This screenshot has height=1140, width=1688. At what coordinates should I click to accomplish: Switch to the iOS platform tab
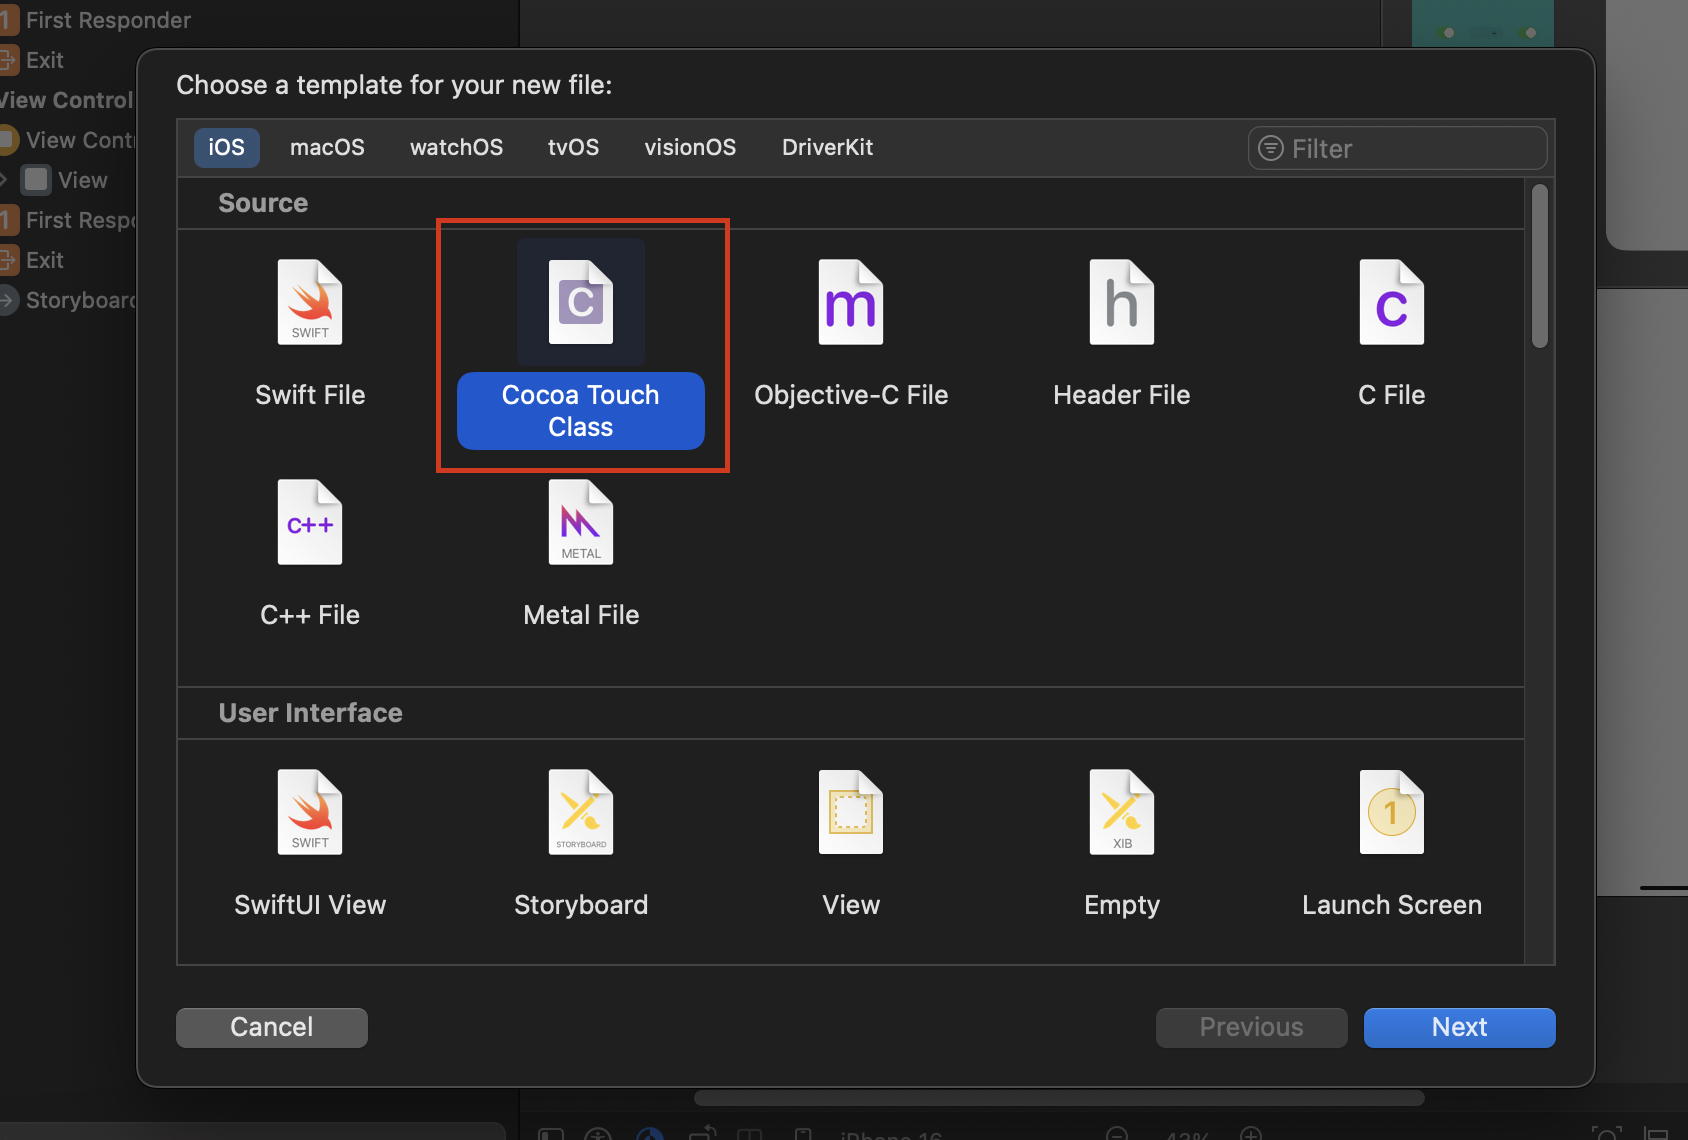tap(226, 147)
